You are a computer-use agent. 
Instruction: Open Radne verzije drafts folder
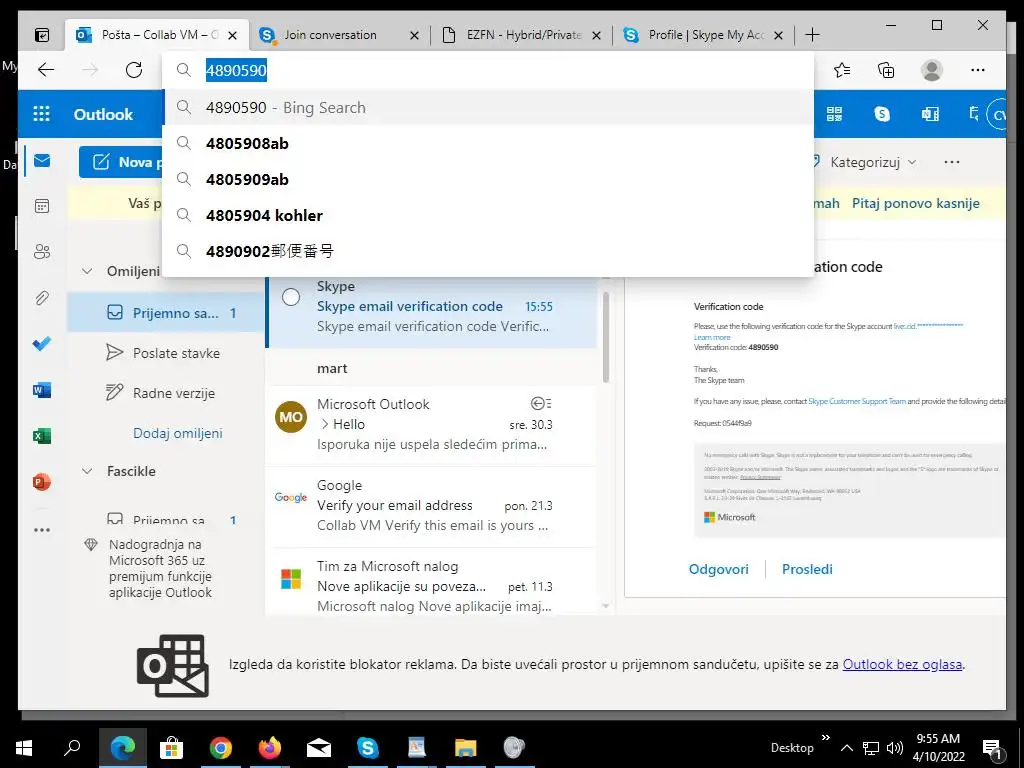point(166,393)
